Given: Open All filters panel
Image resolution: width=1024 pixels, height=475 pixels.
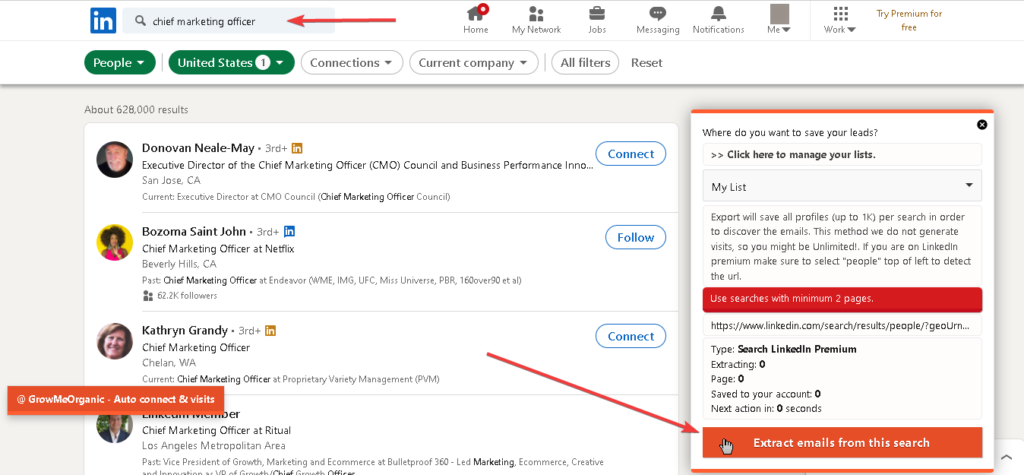Looking at the screenshot, I should [x=585, y=63].
